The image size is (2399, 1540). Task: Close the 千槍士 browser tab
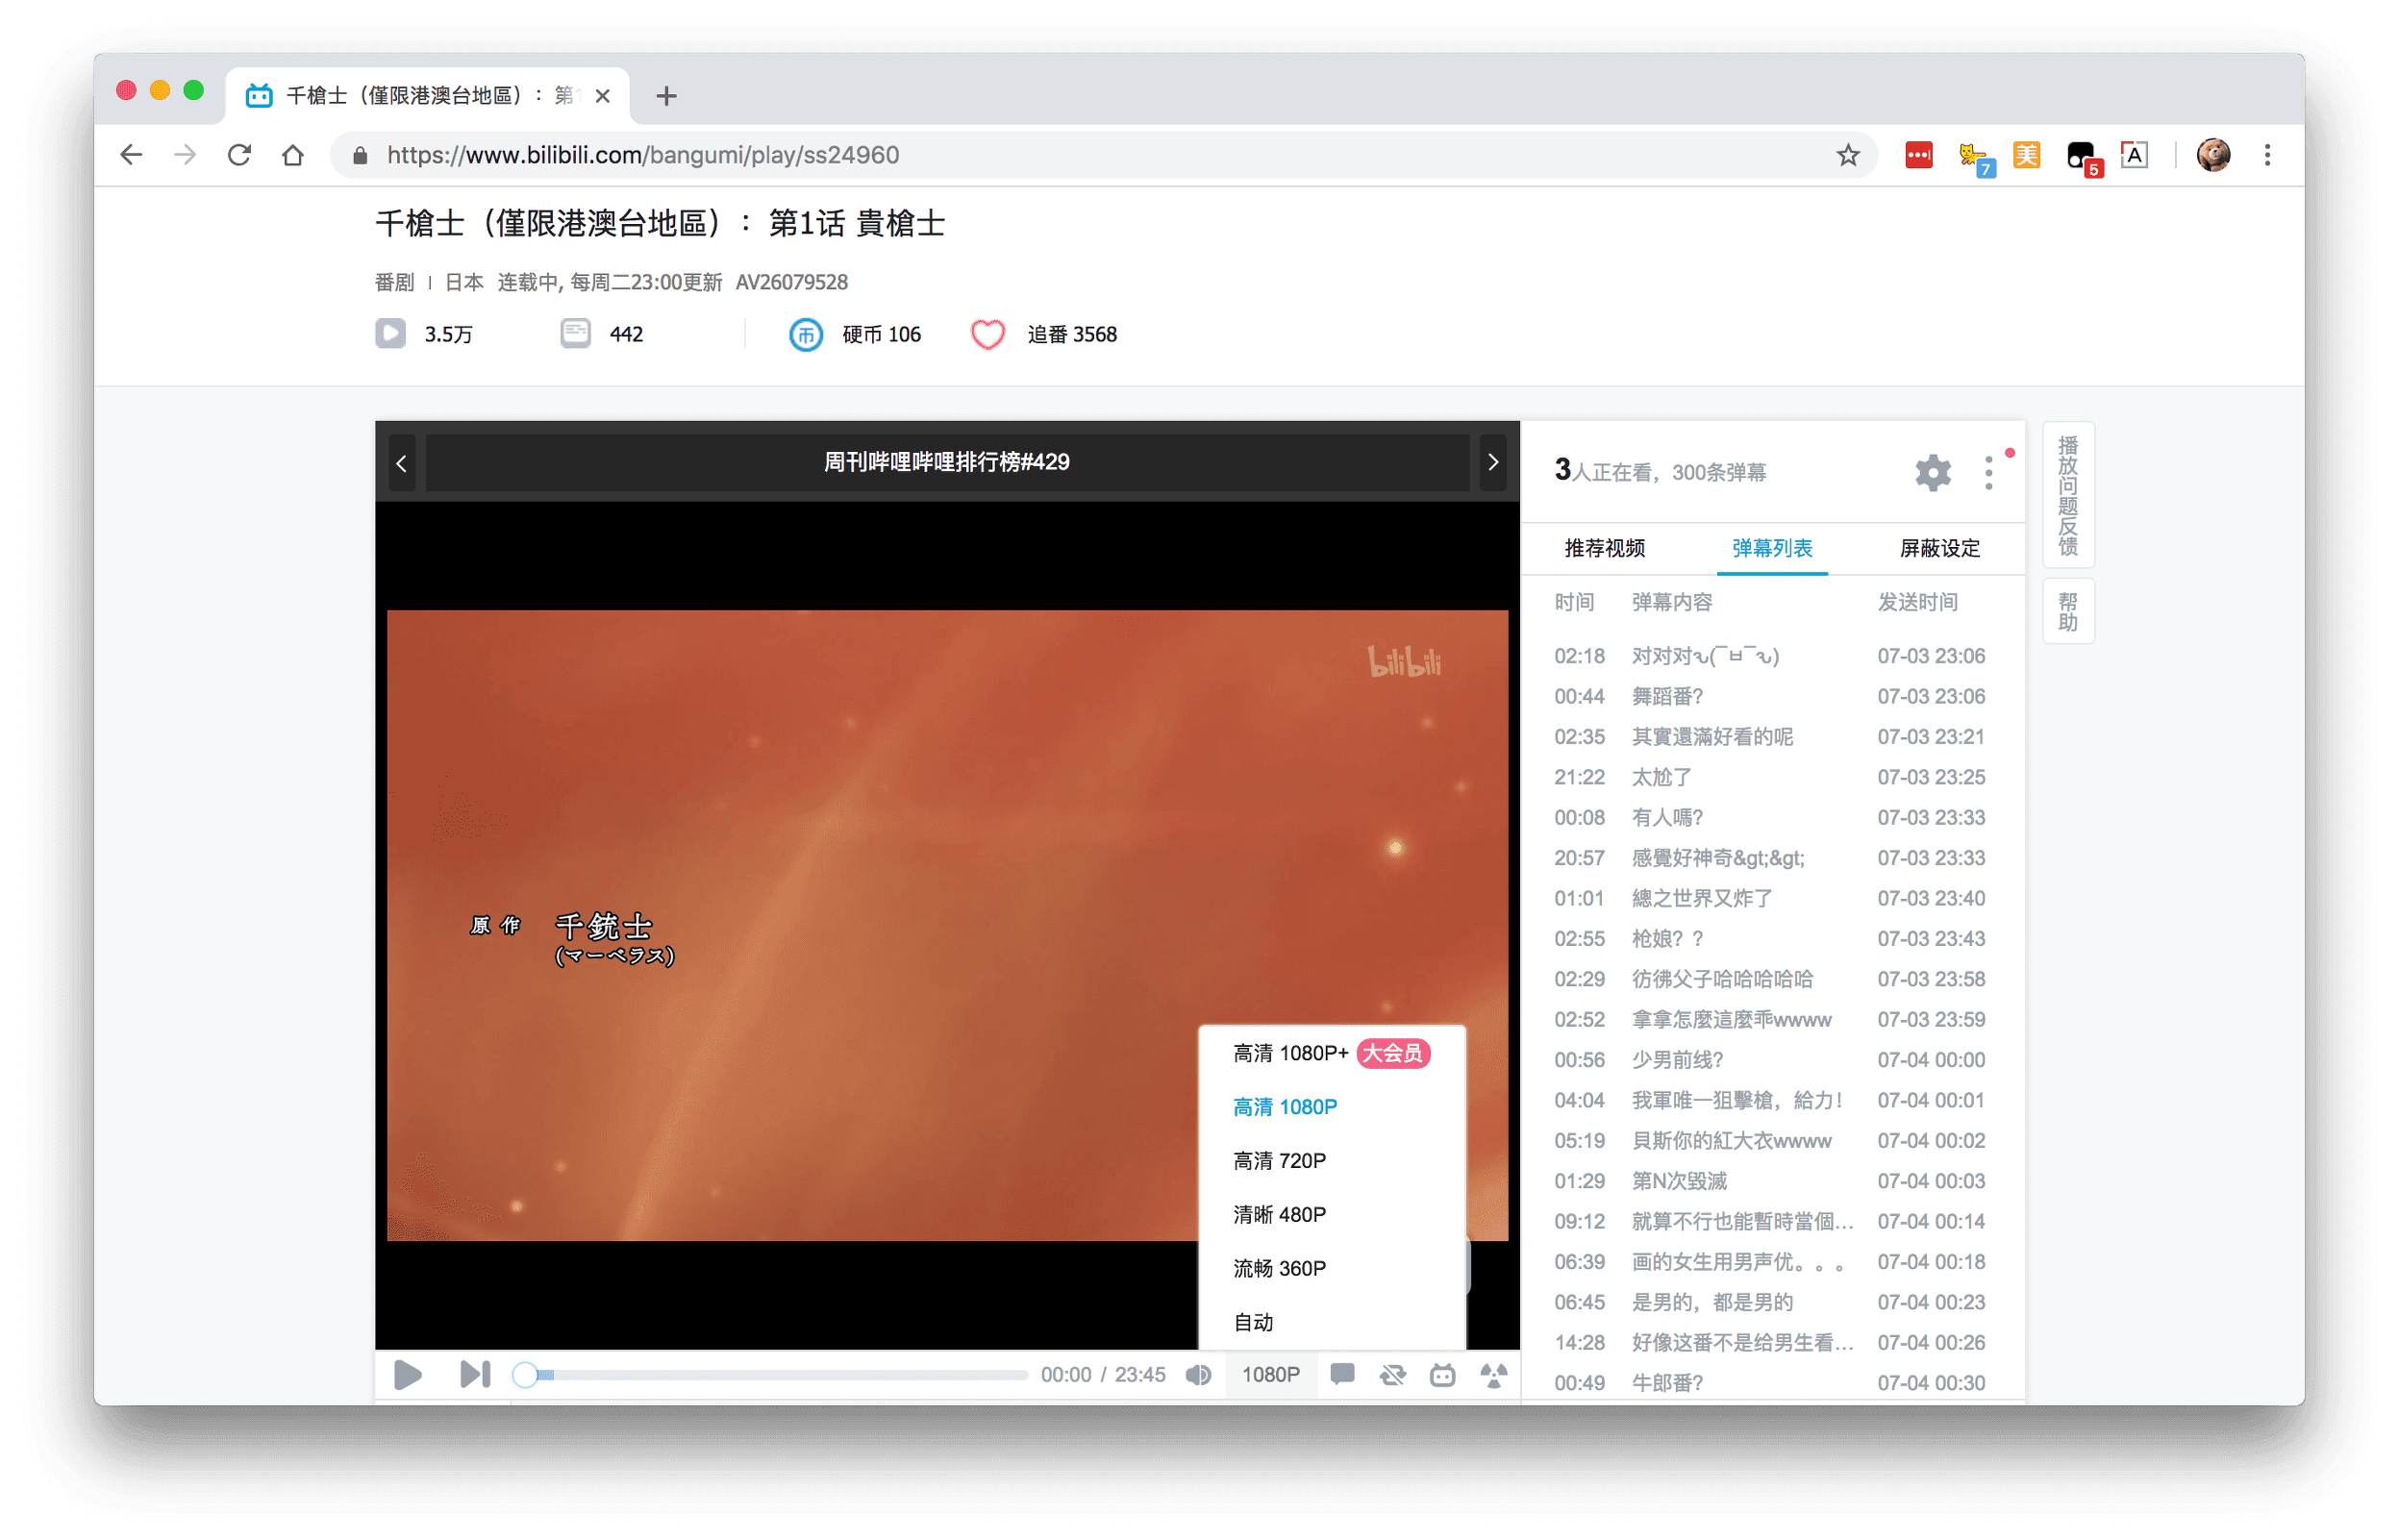602,95
